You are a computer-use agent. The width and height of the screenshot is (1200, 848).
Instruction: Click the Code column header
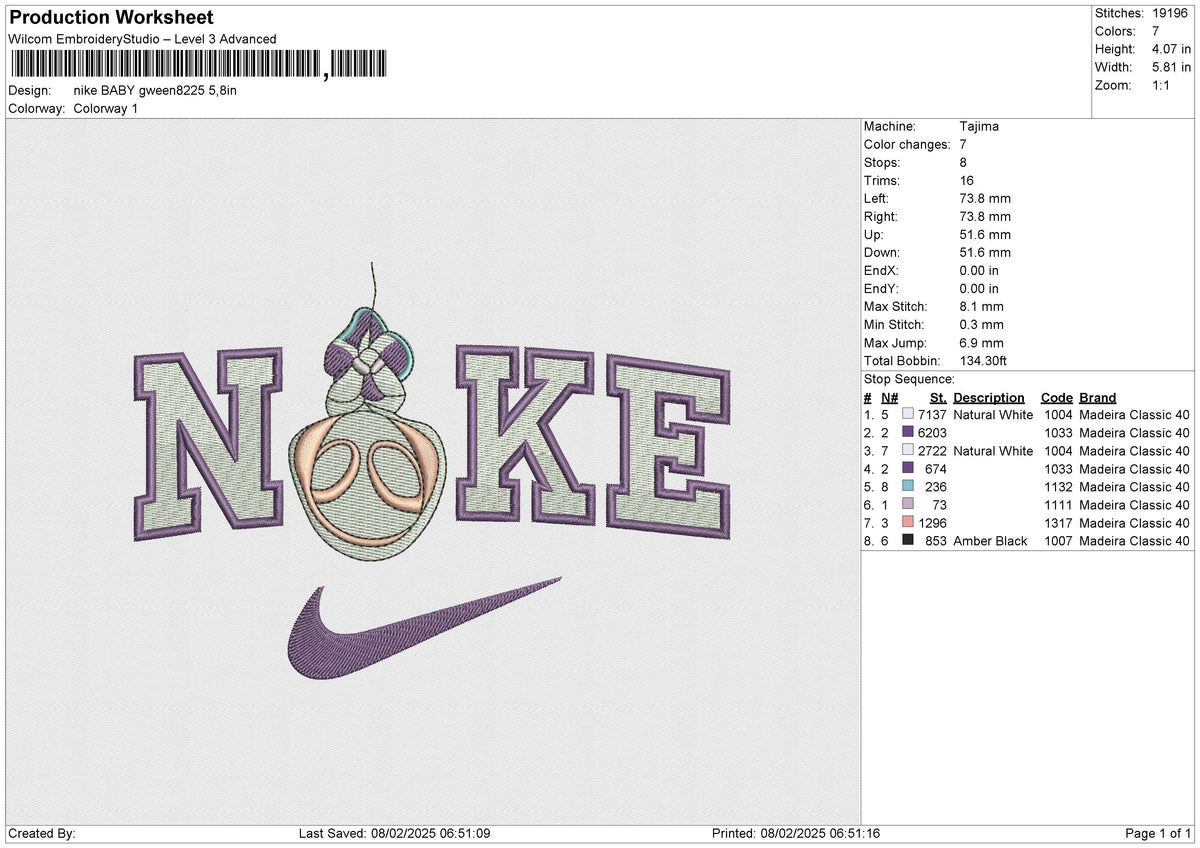coord(1056,398)
